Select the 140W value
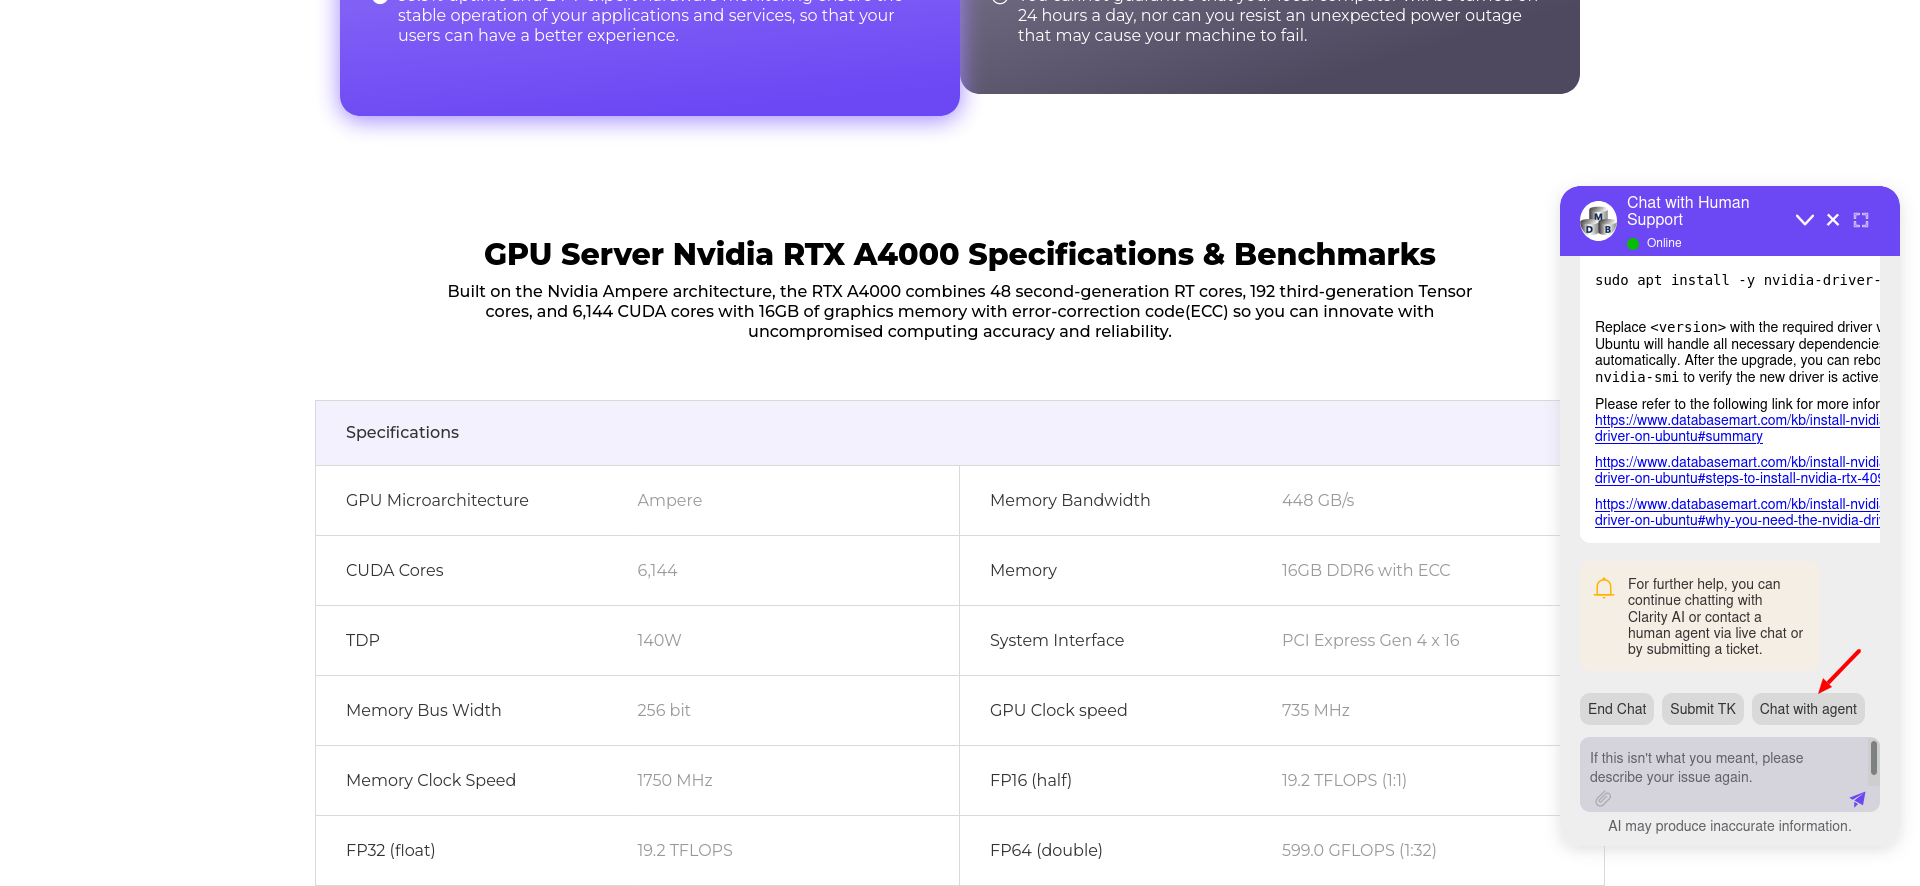 [x=659, y=640]
